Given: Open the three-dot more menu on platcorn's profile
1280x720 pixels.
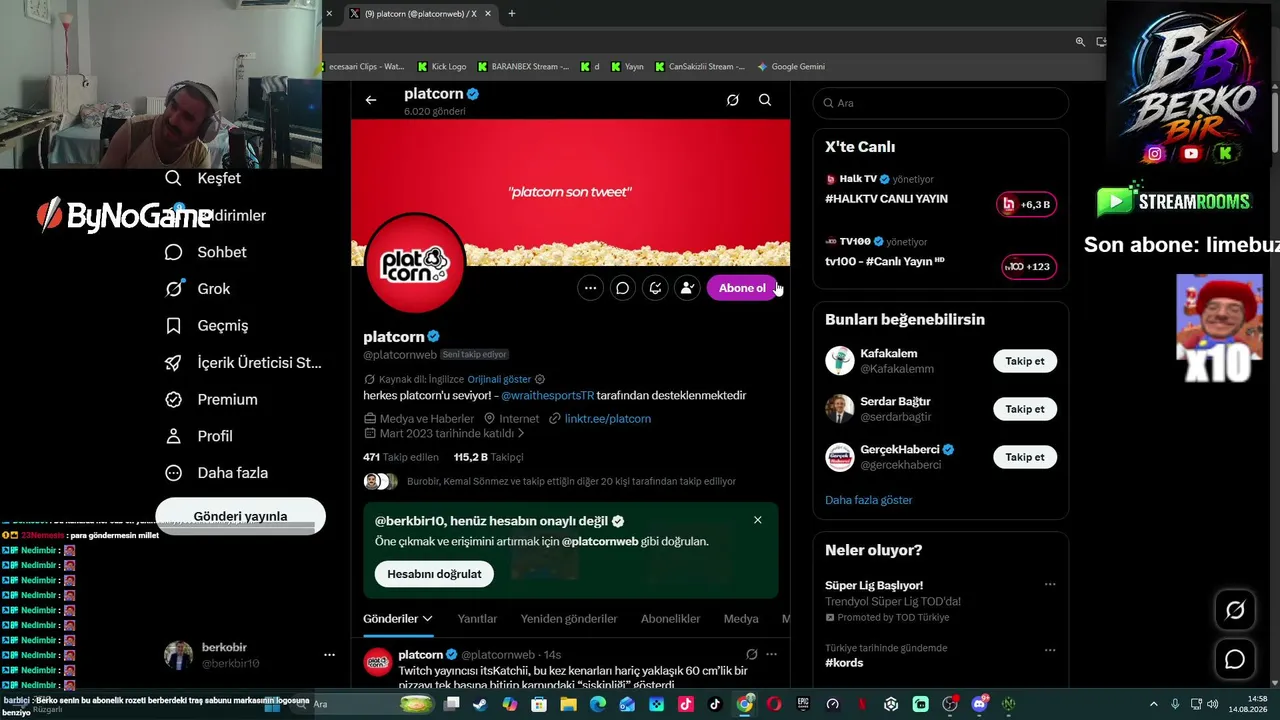Looking at the screenshot, I should pyautogui.click(x=591, y=288).
